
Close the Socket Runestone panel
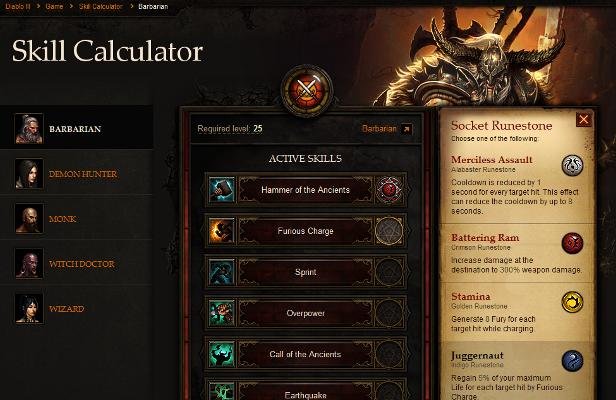[x=583, y=119]
